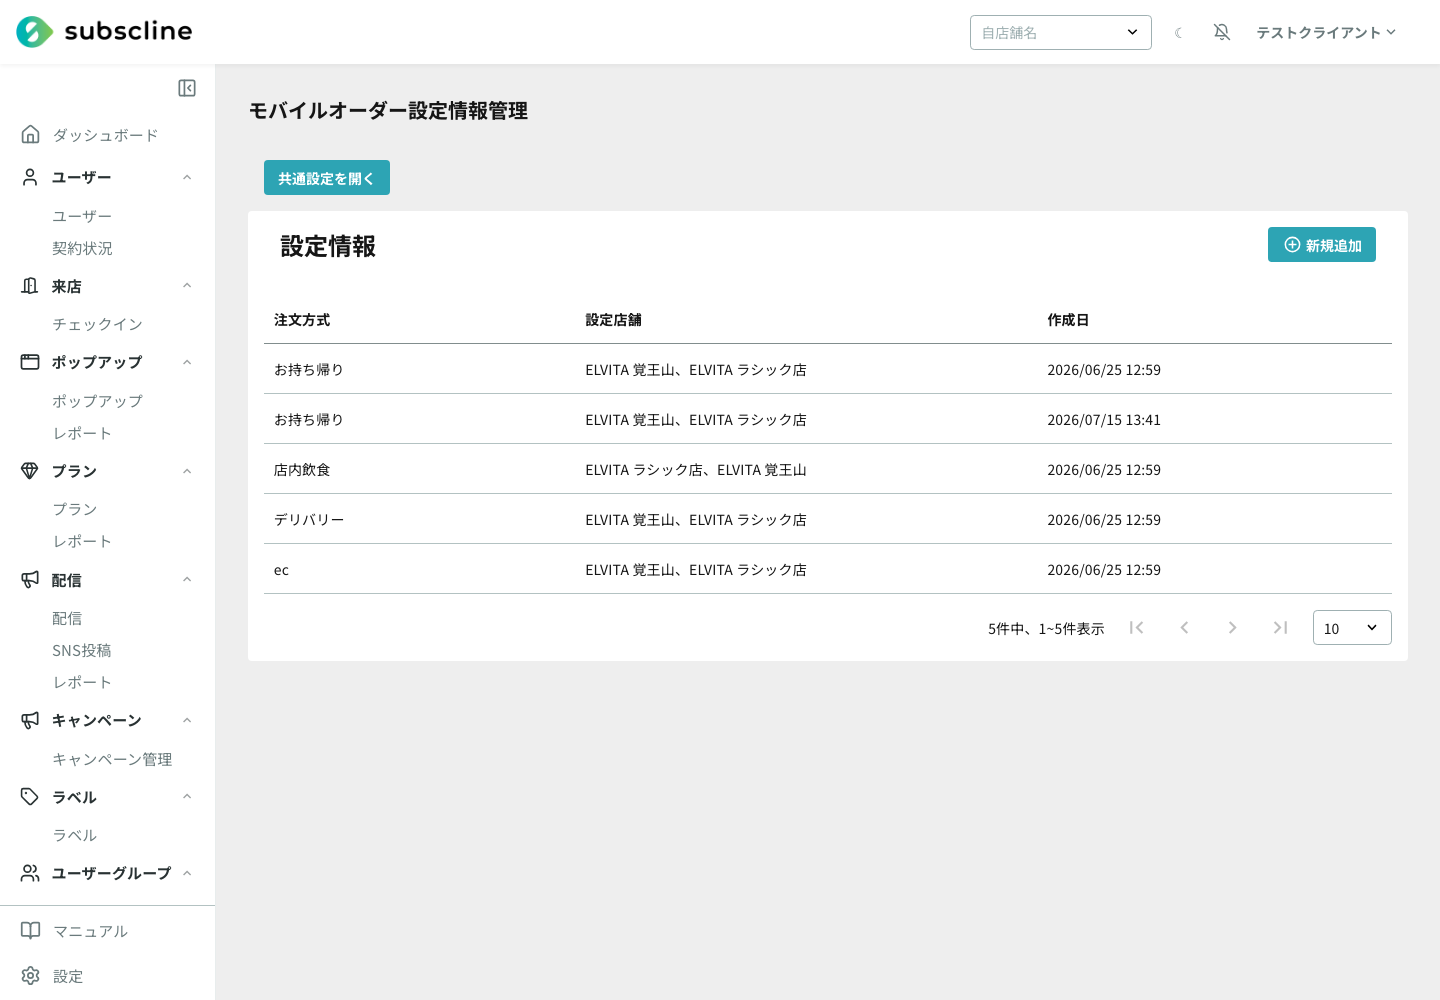Click the モバイルオーダー設定情報管理 page title
This screenshot has height=1000, width=1440.
[x=388, y=111]
